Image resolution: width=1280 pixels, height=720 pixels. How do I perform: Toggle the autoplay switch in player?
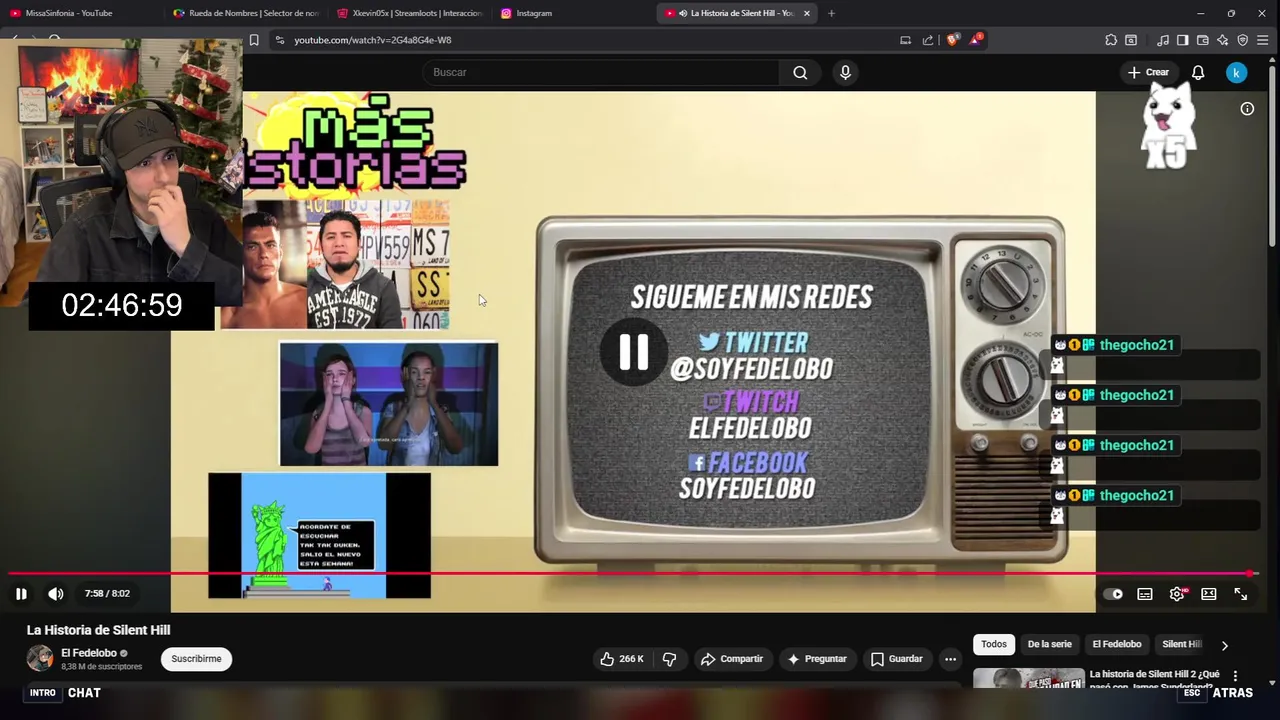[1113, 594]
